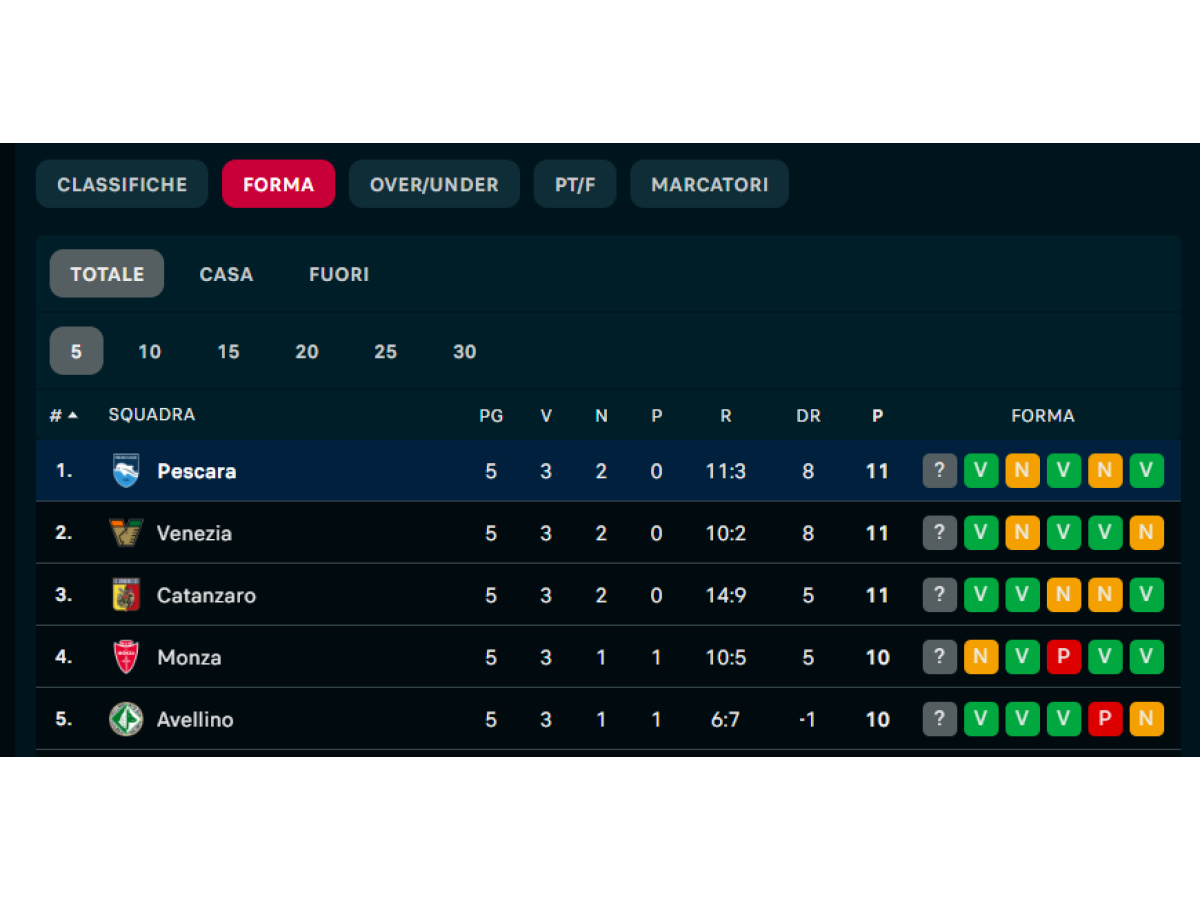Viewport: 1200px width, 900px height.
Task: Open the MARCATORI tab
Action: 709,184
